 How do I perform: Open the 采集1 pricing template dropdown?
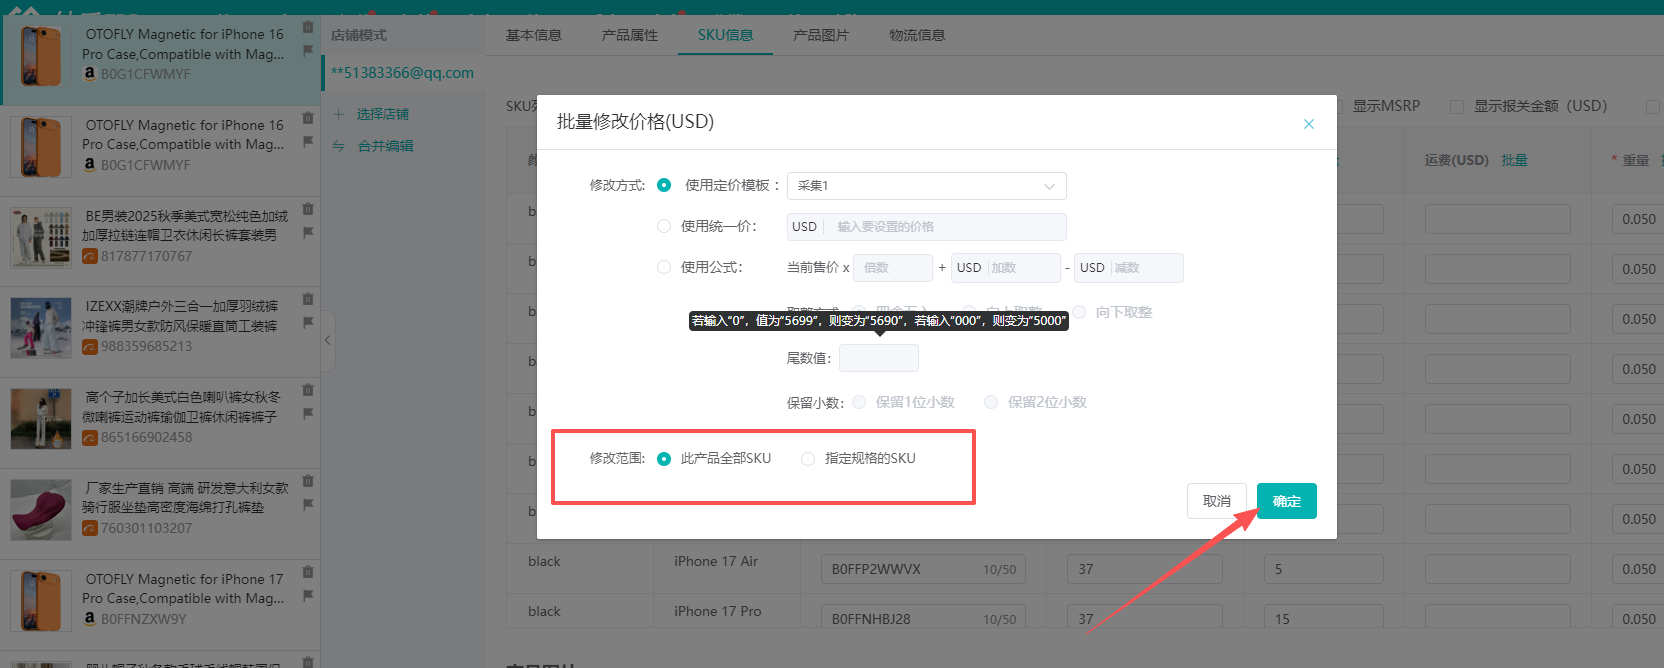pos(926,186)
